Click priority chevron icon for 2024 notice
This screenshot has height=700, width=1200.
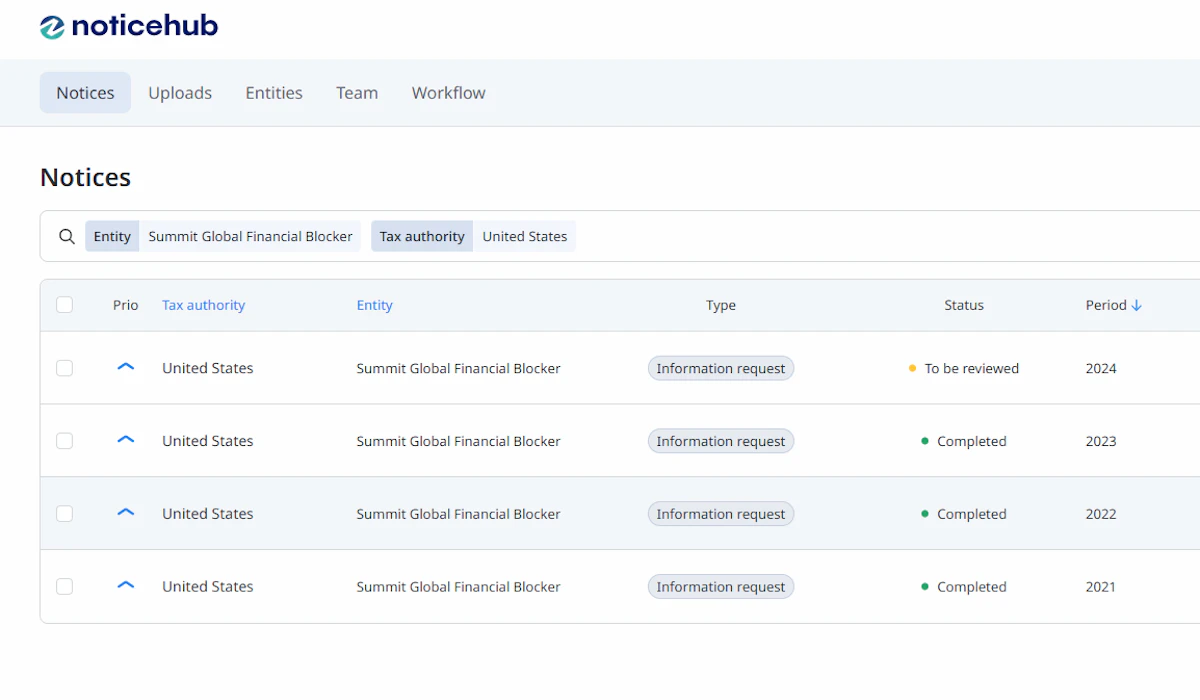[125, 367]
